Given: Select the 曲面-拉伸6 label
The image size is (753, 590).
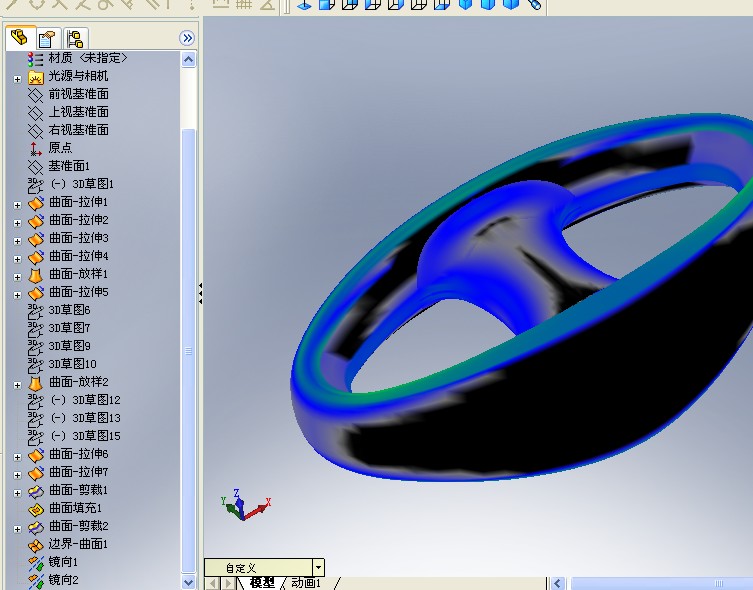Looking at the screenshot, I should (x=79, y=454).
